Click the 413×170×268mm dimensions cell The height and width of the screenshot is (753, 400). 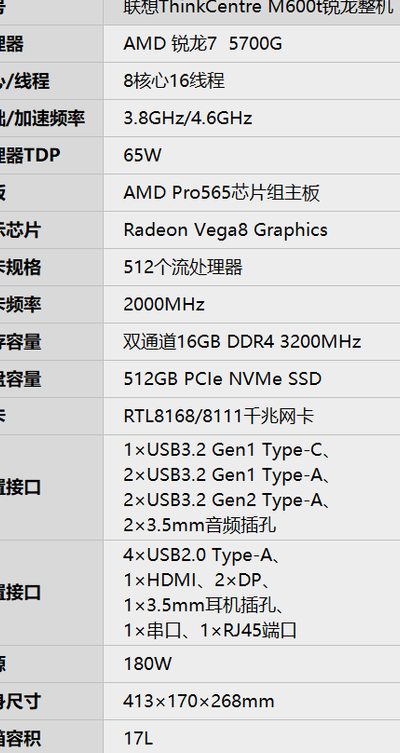[252, 701]
